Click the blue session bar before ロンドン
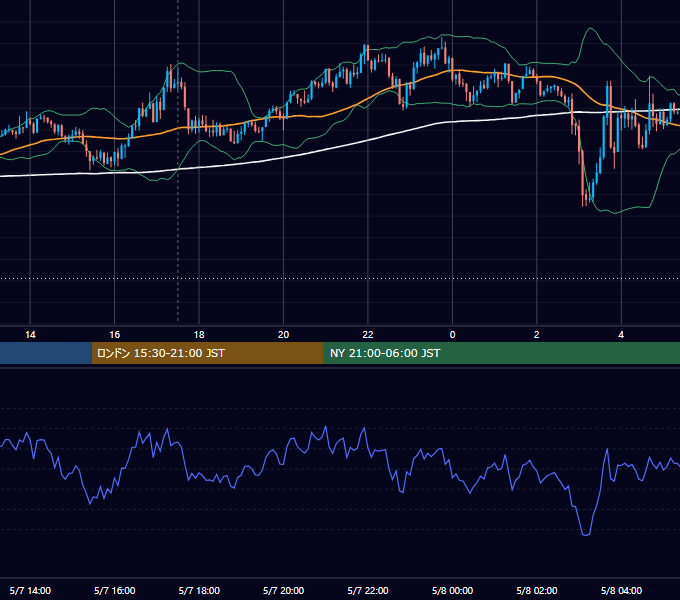 [46, 353]
